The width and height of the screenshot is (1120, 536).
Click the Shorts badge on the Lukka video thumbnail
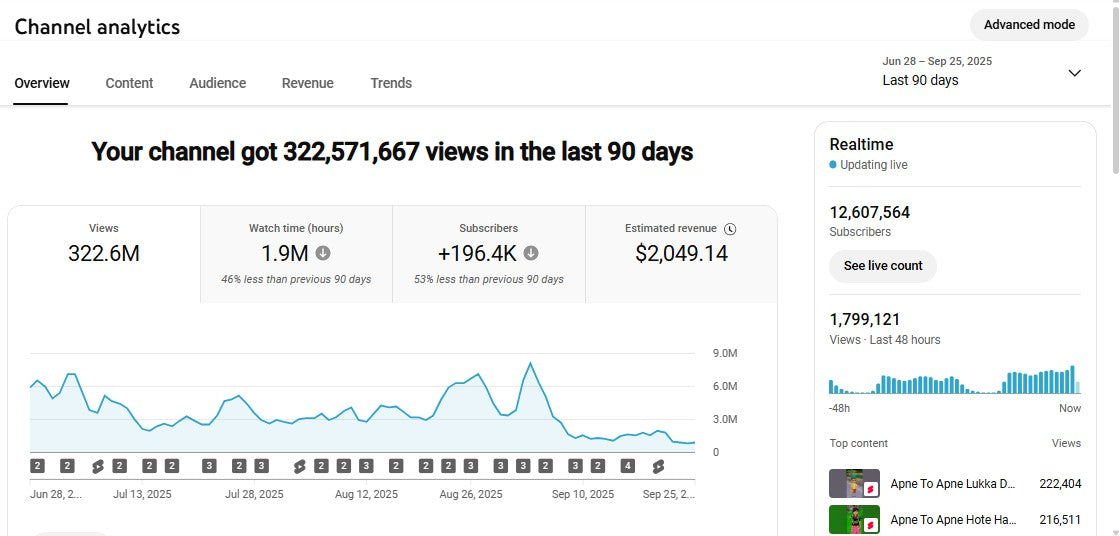870,489
